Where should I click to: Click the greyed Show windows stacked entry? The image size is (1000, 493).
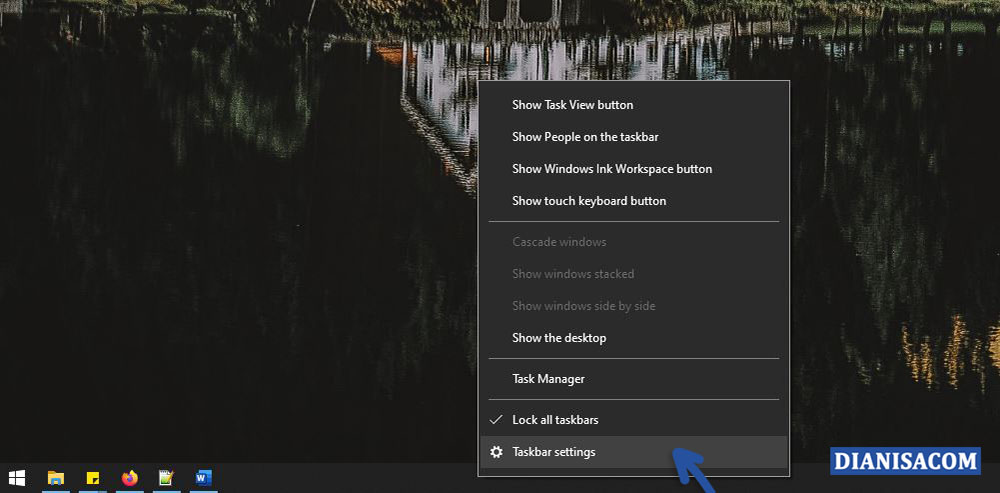point(634,274)
